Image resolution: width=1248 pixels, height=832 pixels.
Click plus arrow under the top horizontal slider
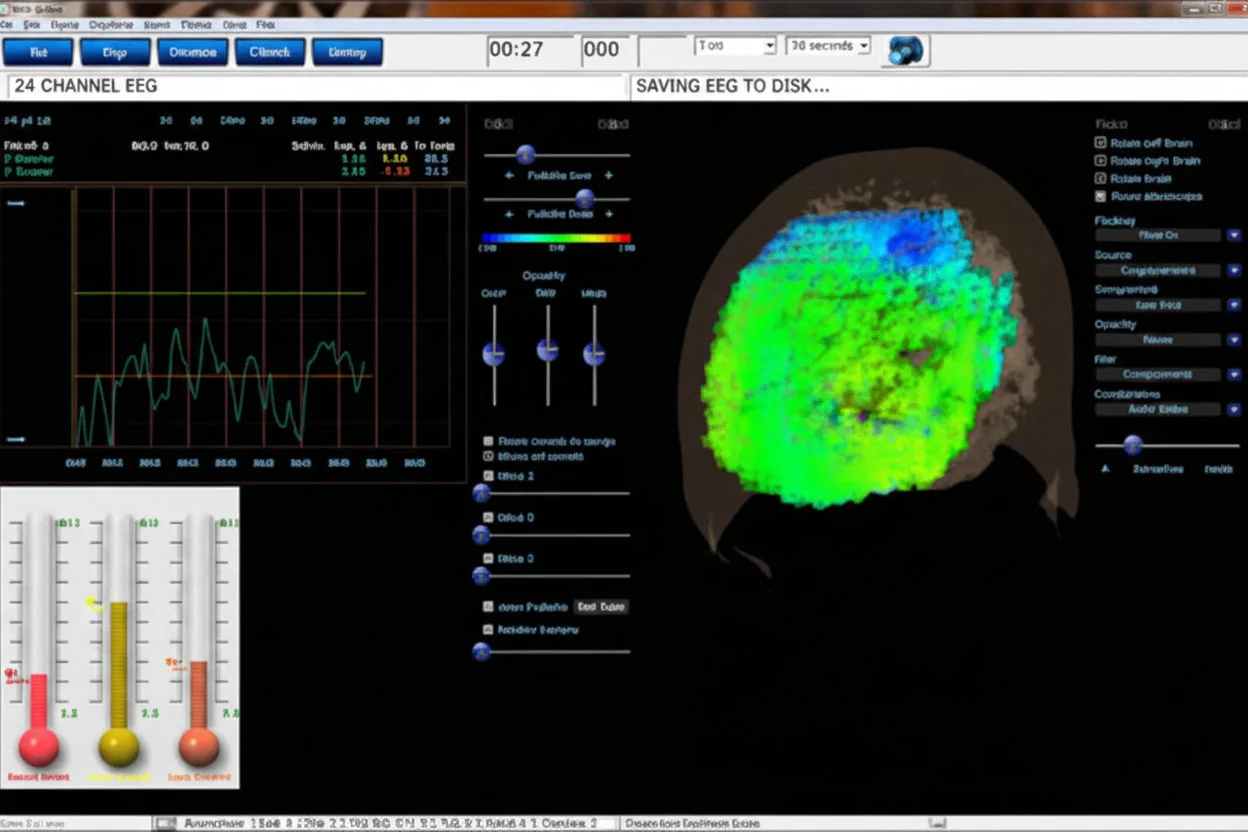[x=608, y=175]
